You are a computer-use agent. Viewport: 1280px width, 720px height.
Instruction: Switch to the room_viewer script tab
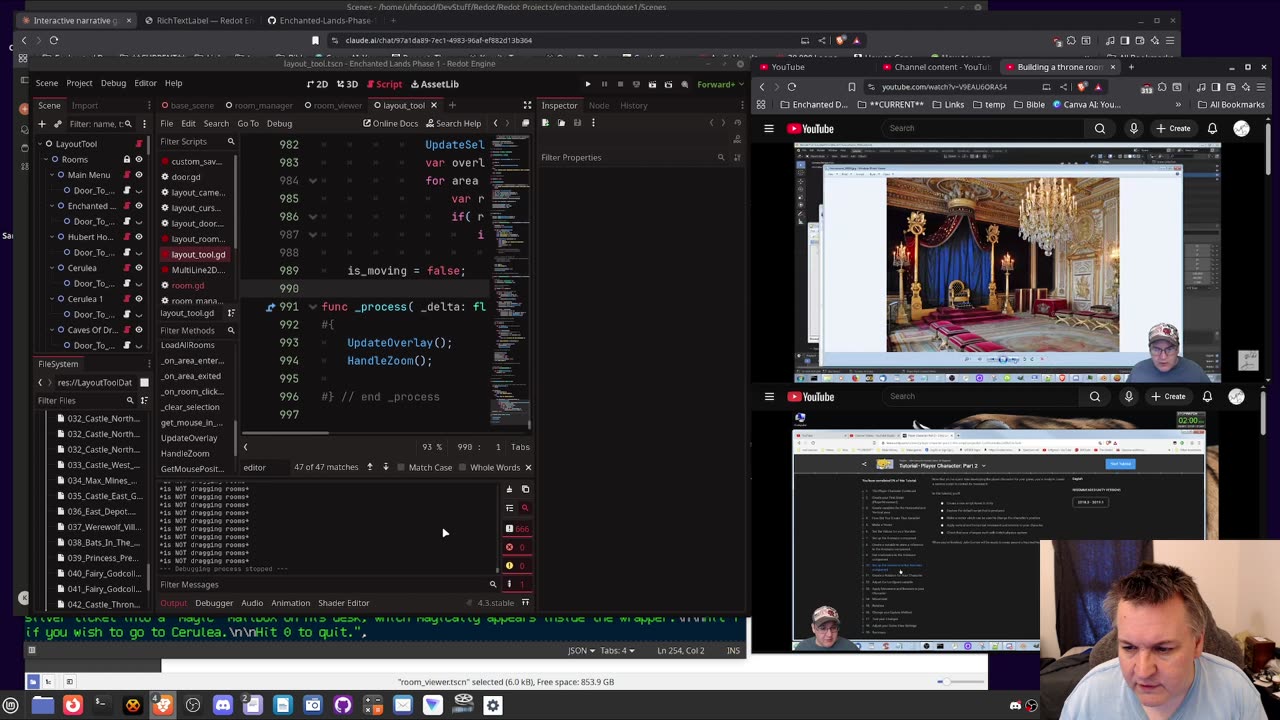click(332, 105)
